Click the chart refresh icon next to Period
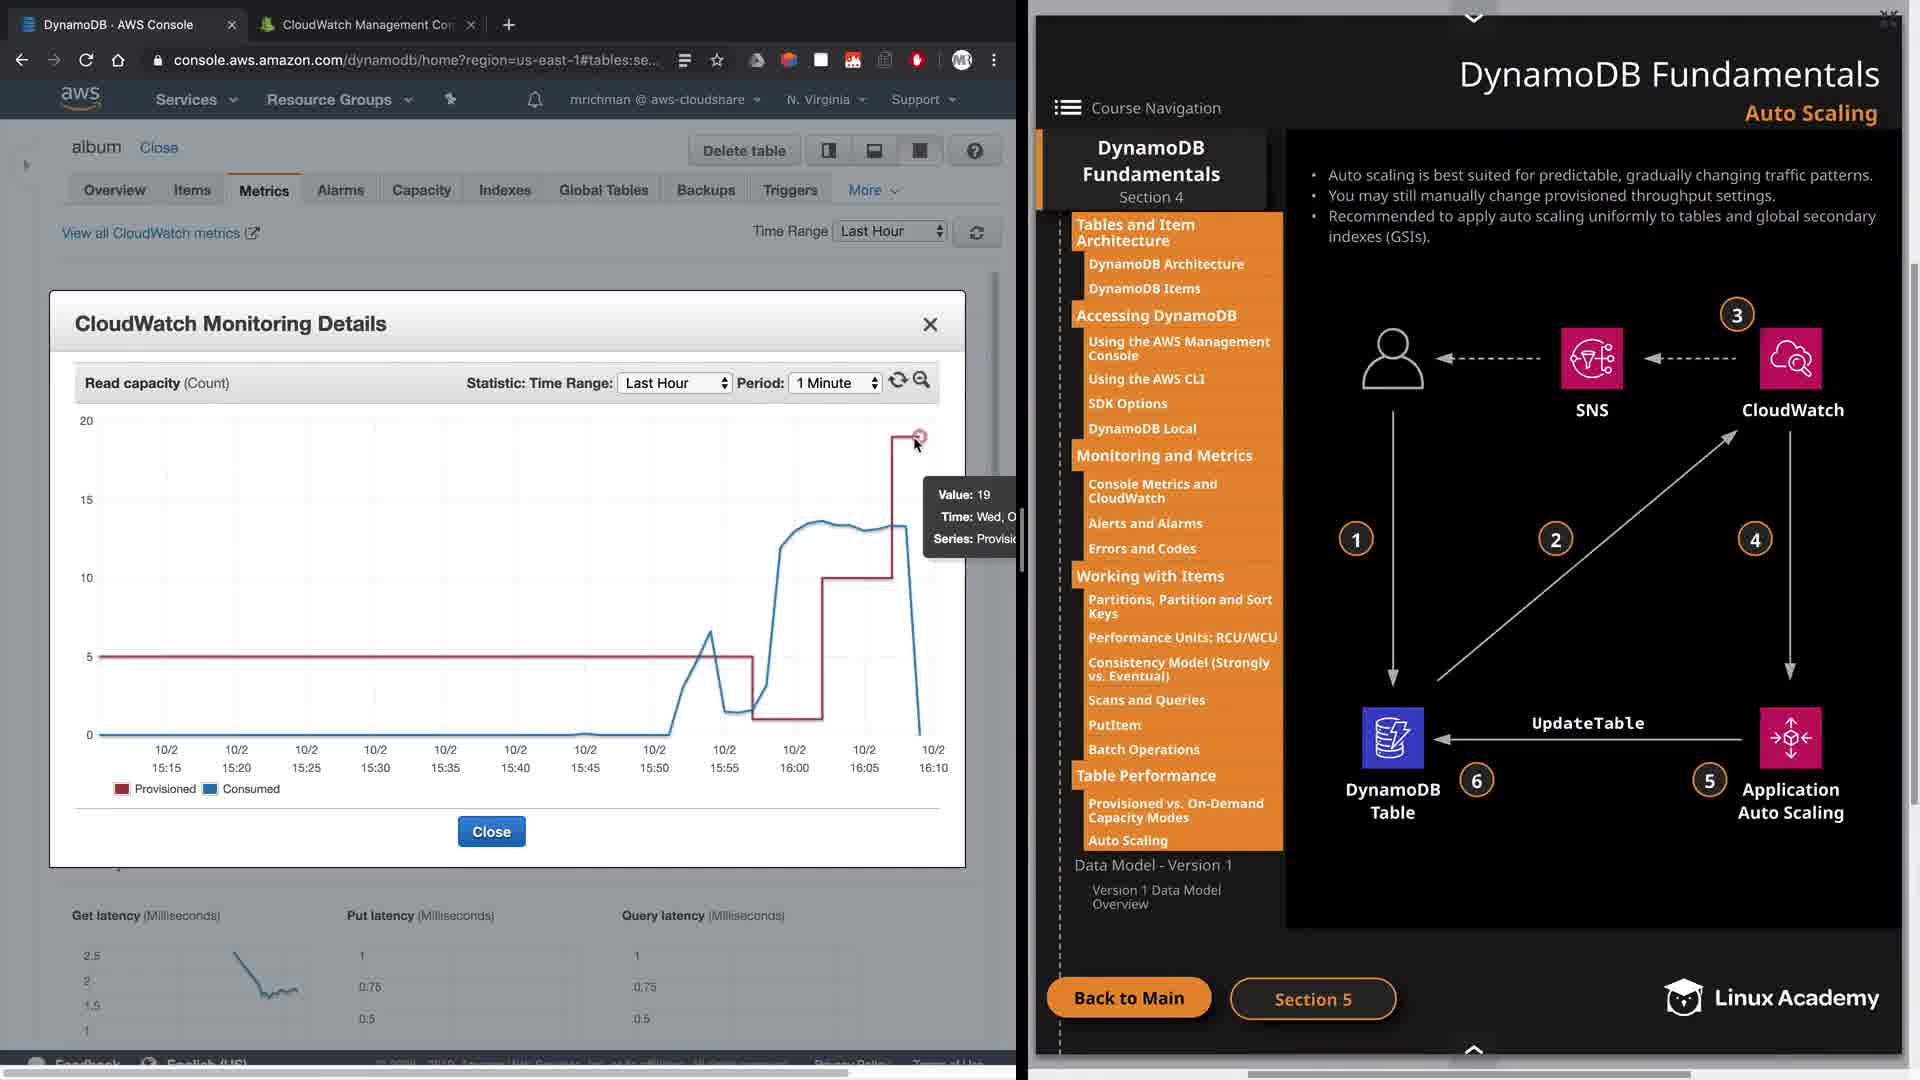 897,380
